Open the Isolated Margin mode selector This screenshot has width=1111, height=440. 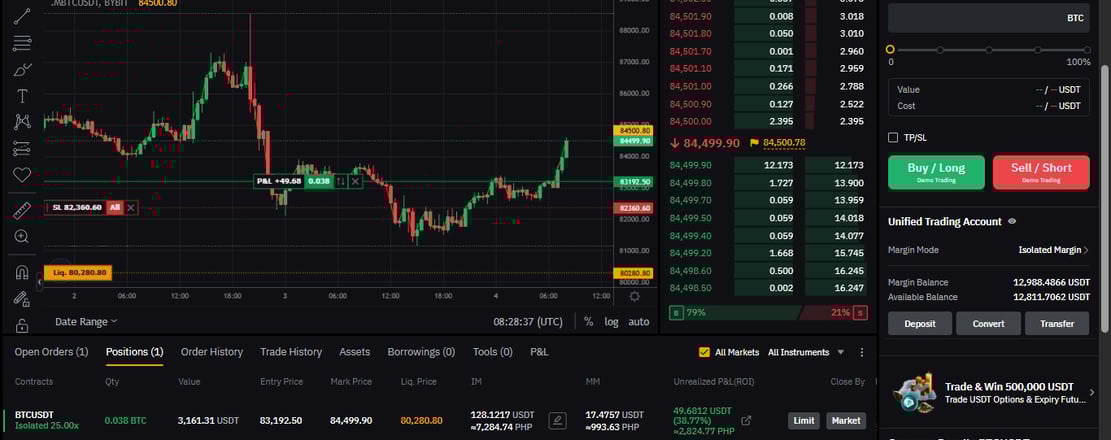click(1054, 250)
